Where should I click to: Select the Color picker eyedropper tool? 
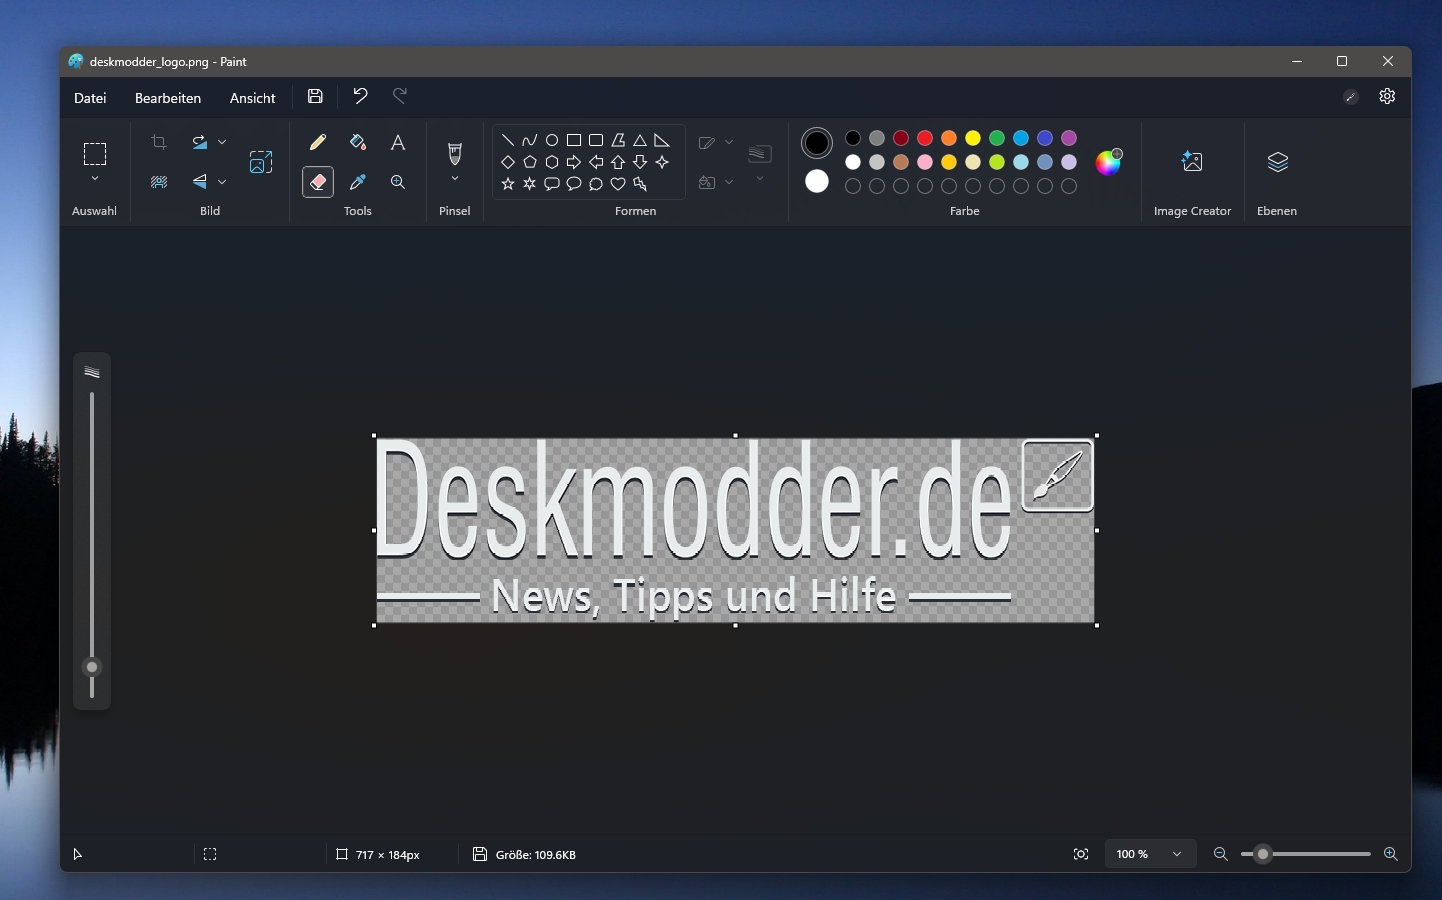click(x=358, y=182)
